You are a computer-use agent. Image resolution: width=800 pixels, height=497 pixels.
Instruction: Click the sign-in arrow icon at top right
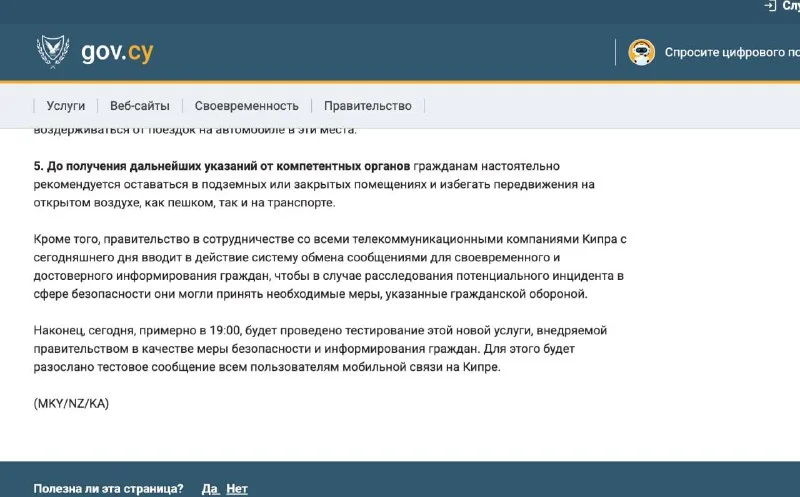pyautogui.click(x=769, y=6)
